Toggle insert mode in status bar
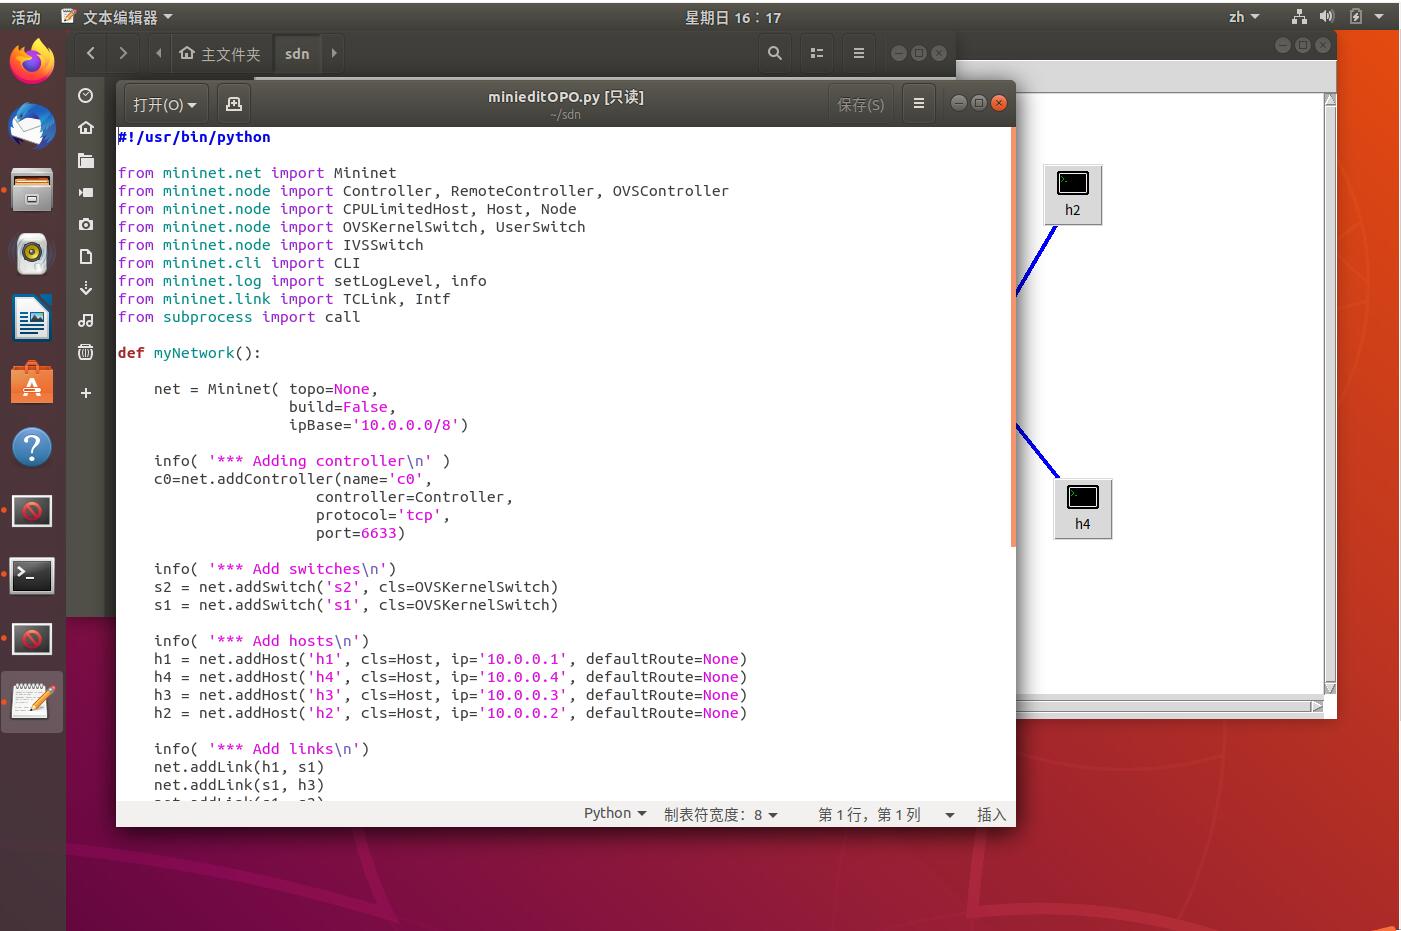 [990, 815]
